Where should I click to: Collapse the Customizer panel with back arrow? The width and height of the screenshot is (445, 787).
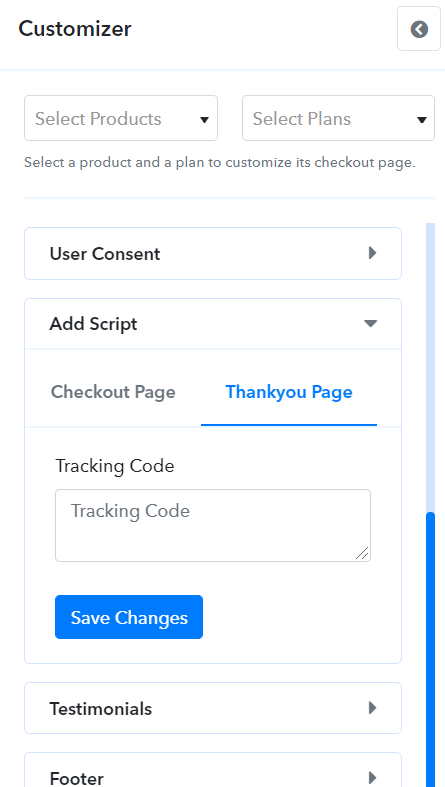coord(419,29)
